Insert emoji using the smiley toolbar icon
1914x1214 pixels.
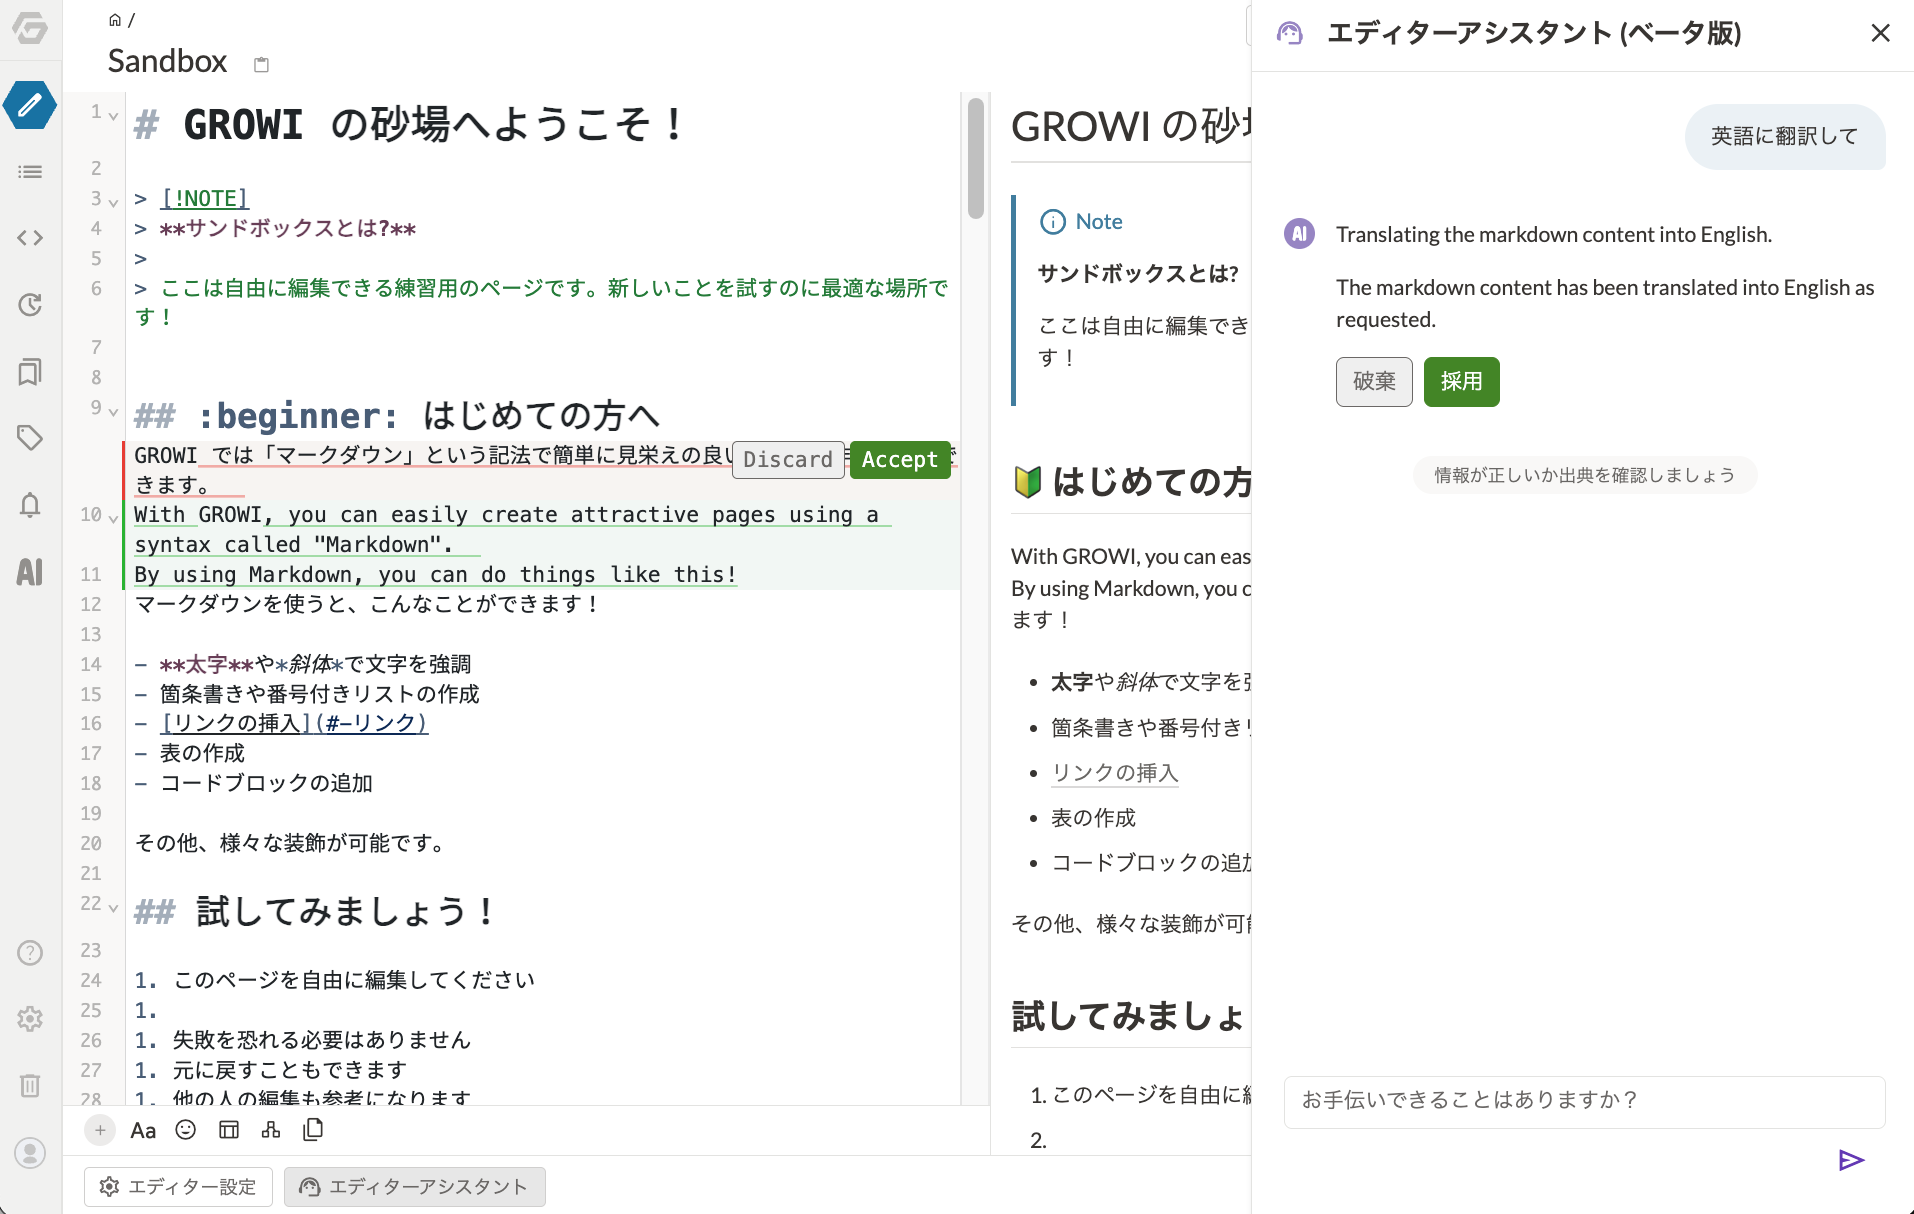(186, 1130)
